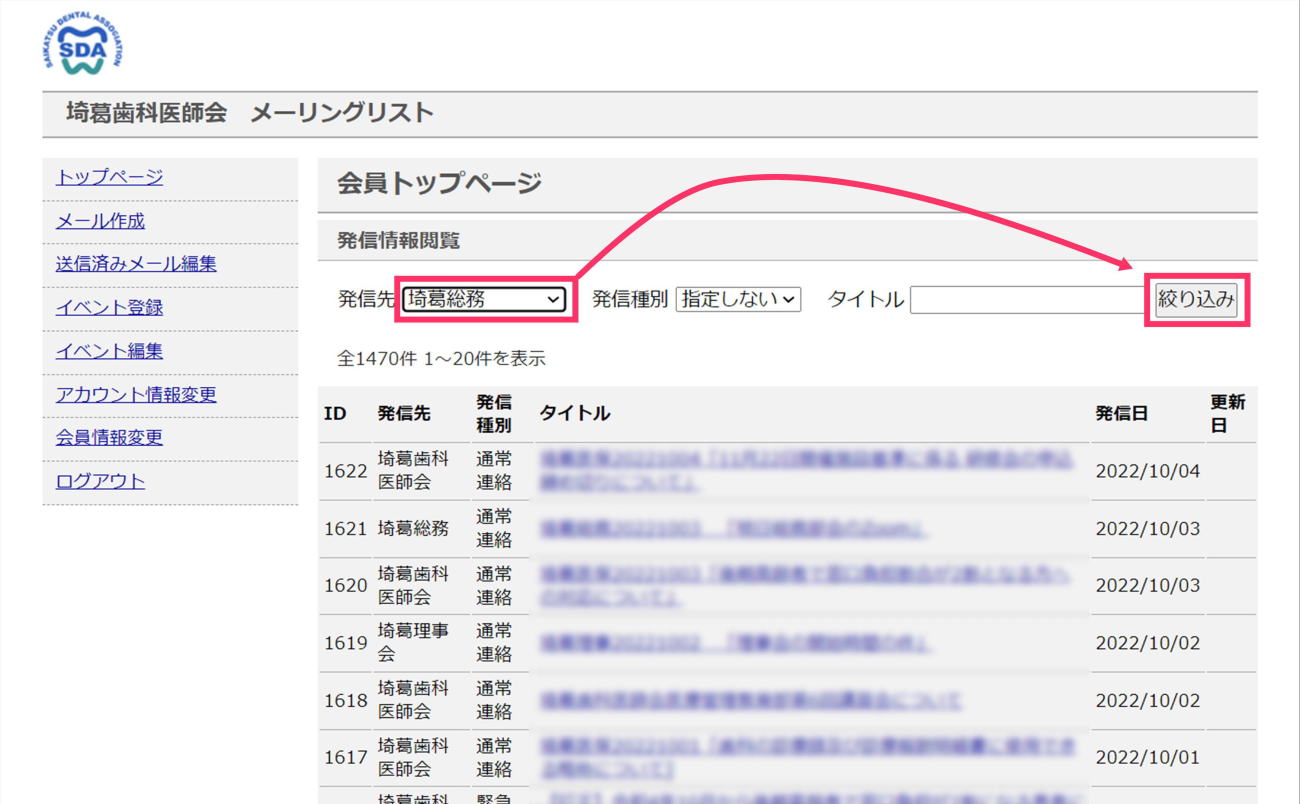This screenshot has height=804, width=1300.
Task: Click the 埼葛歯科医師会 メーリングリスト header title
Action: click(250, 113)
